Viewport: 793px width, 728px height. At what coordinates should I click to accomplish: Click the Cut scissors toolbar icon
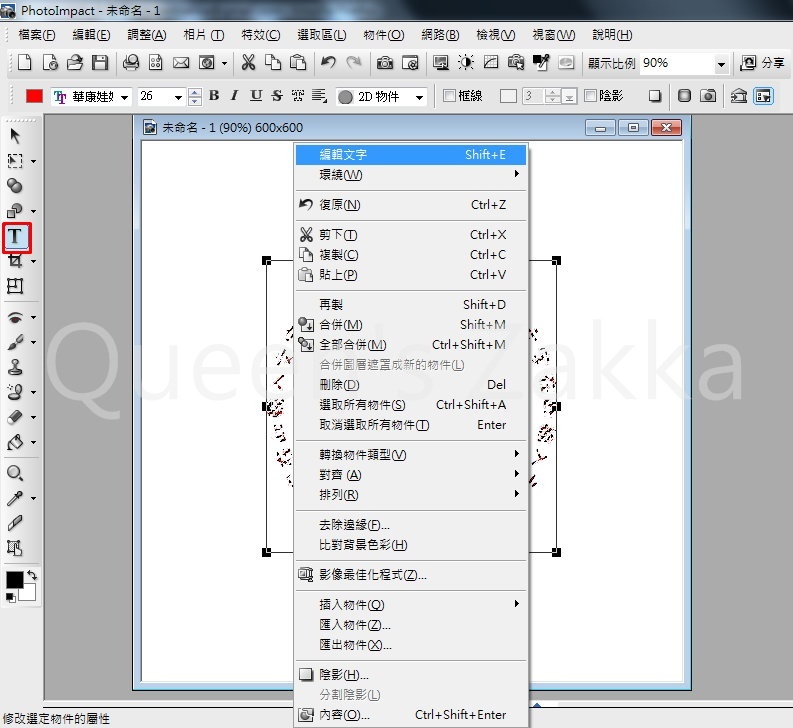[x=248, y=63]
